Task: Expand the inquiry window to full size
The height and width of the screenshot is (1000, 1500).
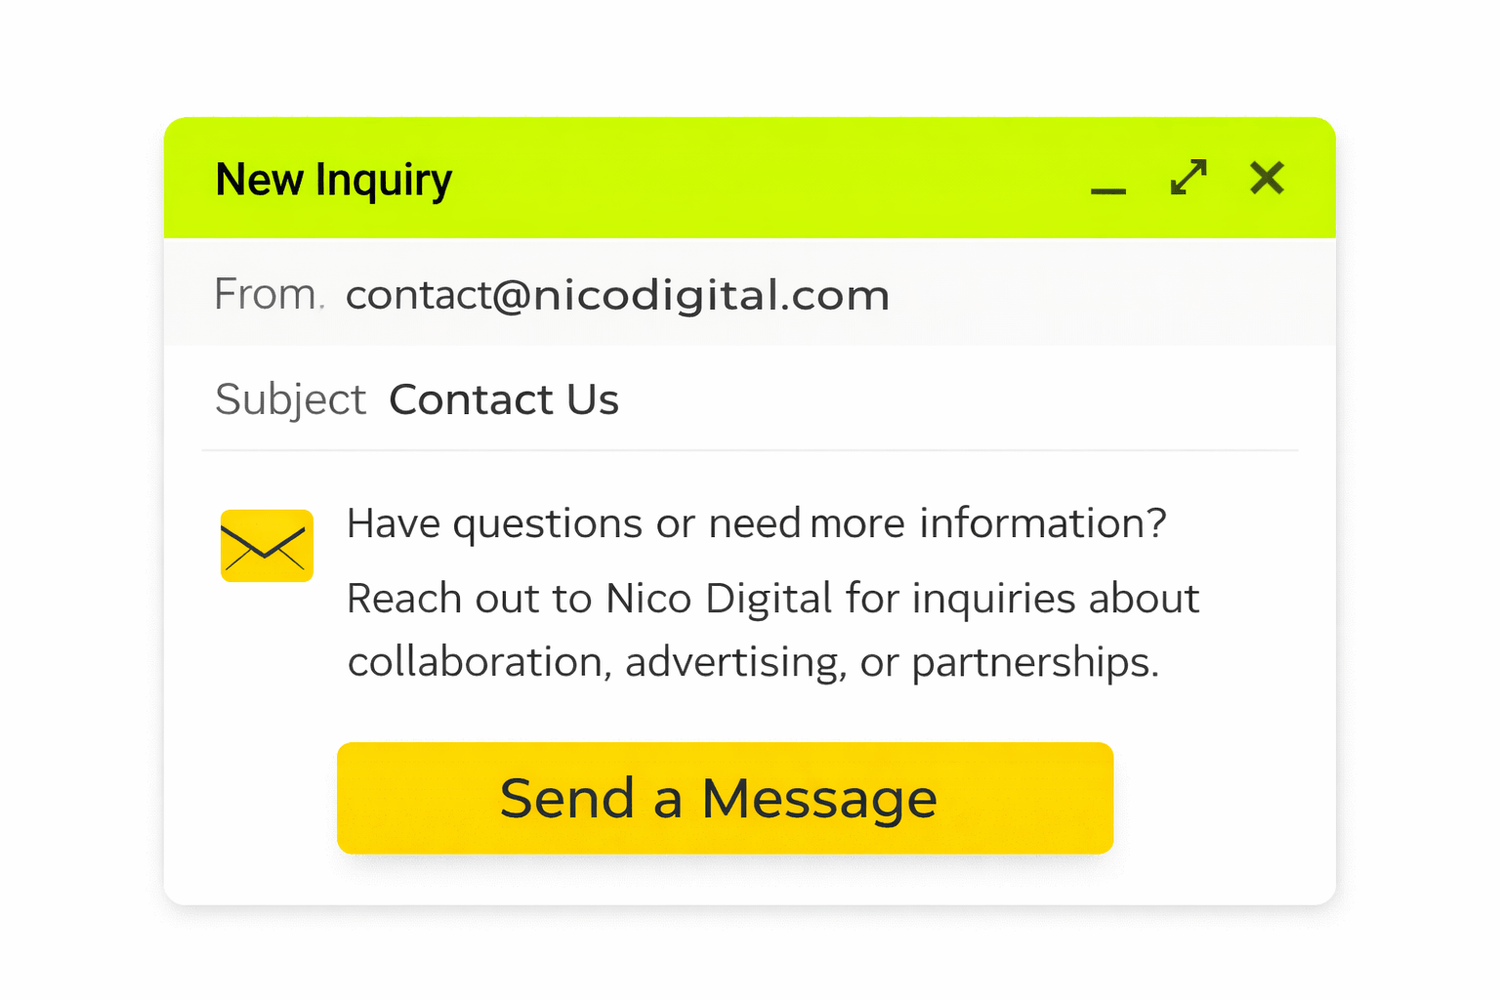Action: tap(1188, 178)
